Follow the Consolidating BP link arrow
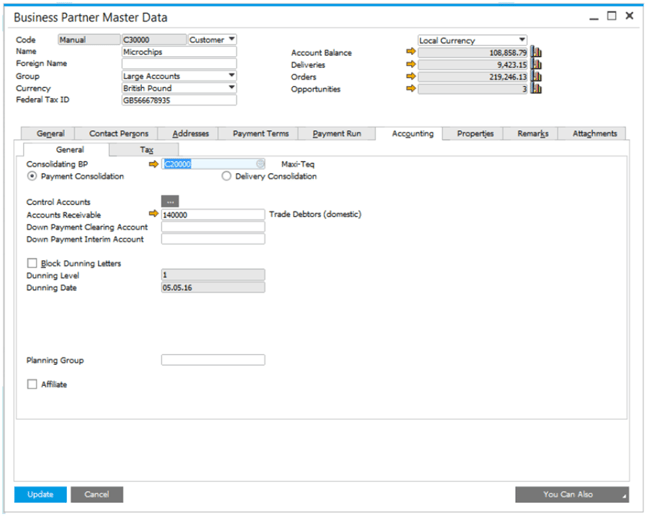 tap(154, 164)
